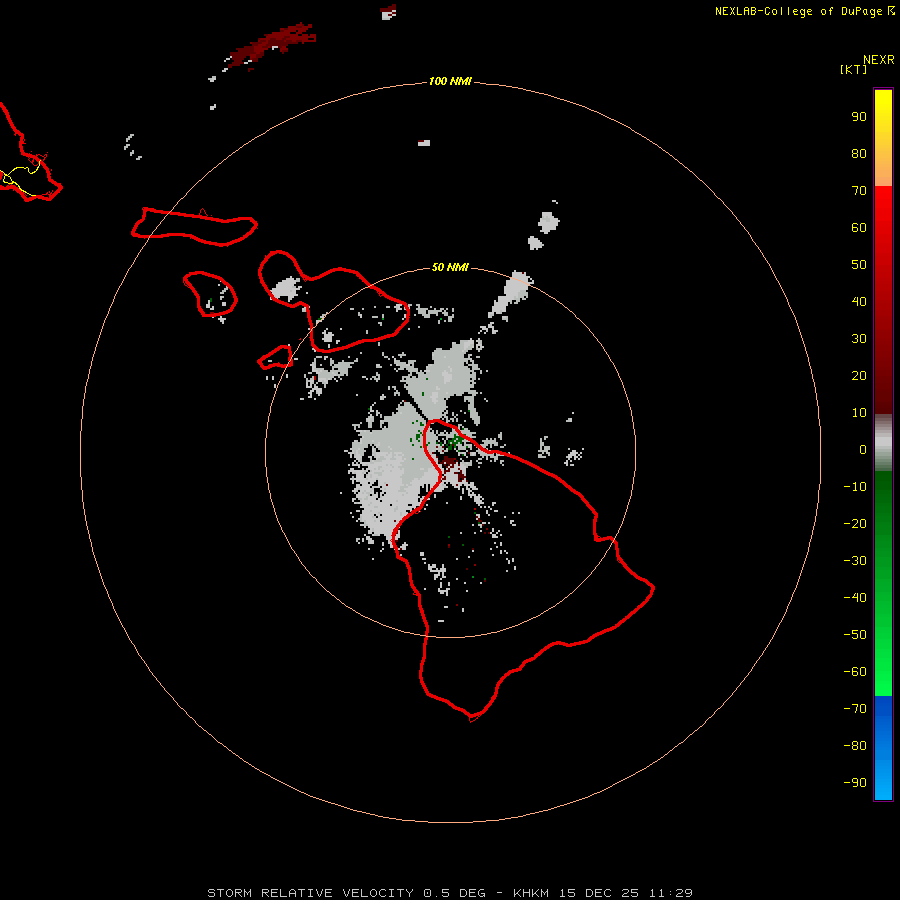Image resolution: width=900 pixels, height=900 pixels.
Task: Pick the blue bottom segment of the color bar
Action: tap(883, 748)
